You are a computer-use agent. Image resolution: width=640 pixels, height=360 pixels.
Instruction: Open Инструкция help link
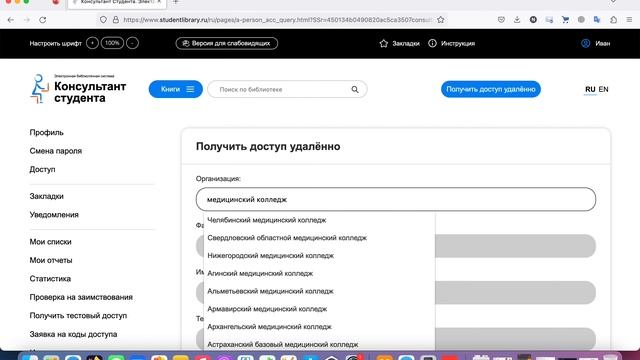(x=451, y=43)
